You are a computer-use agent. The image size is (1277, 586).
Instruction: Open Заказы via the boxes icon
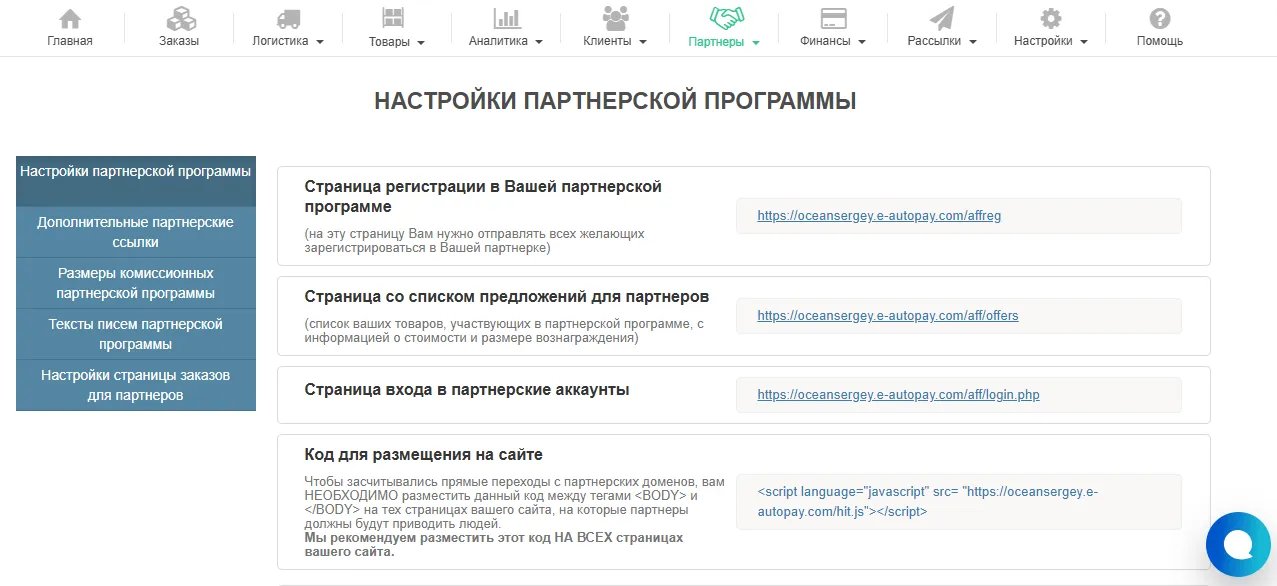point(179,18)
